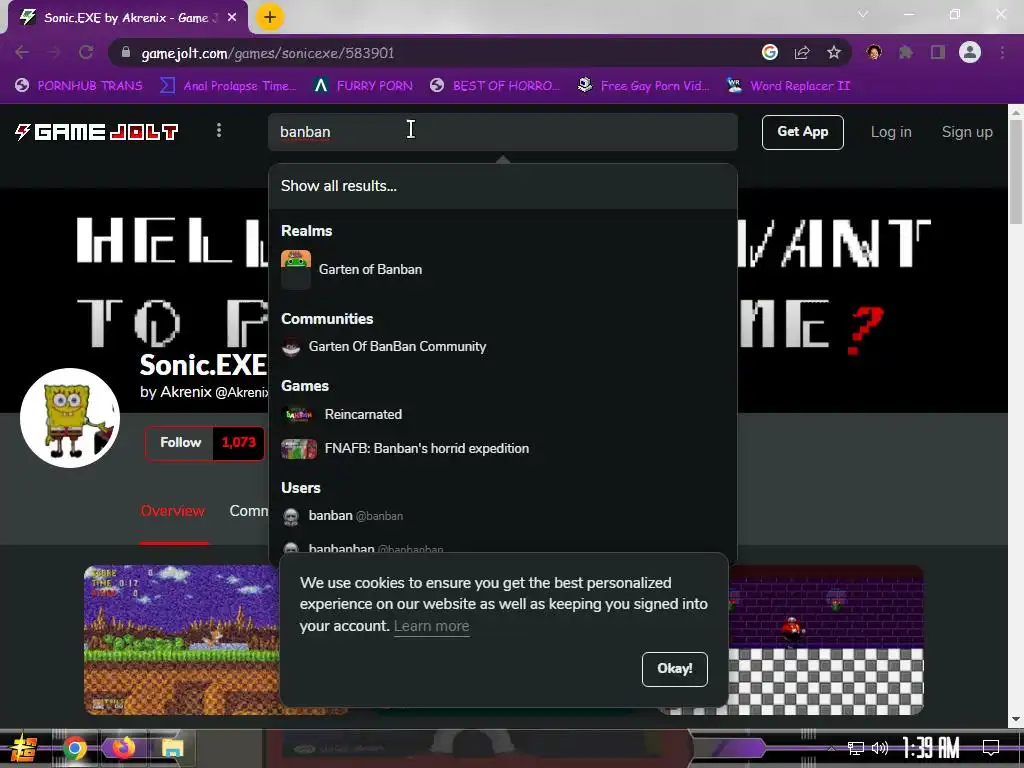
Task: Open the Chrome three-dot menu
Action: coord(1002,52)
